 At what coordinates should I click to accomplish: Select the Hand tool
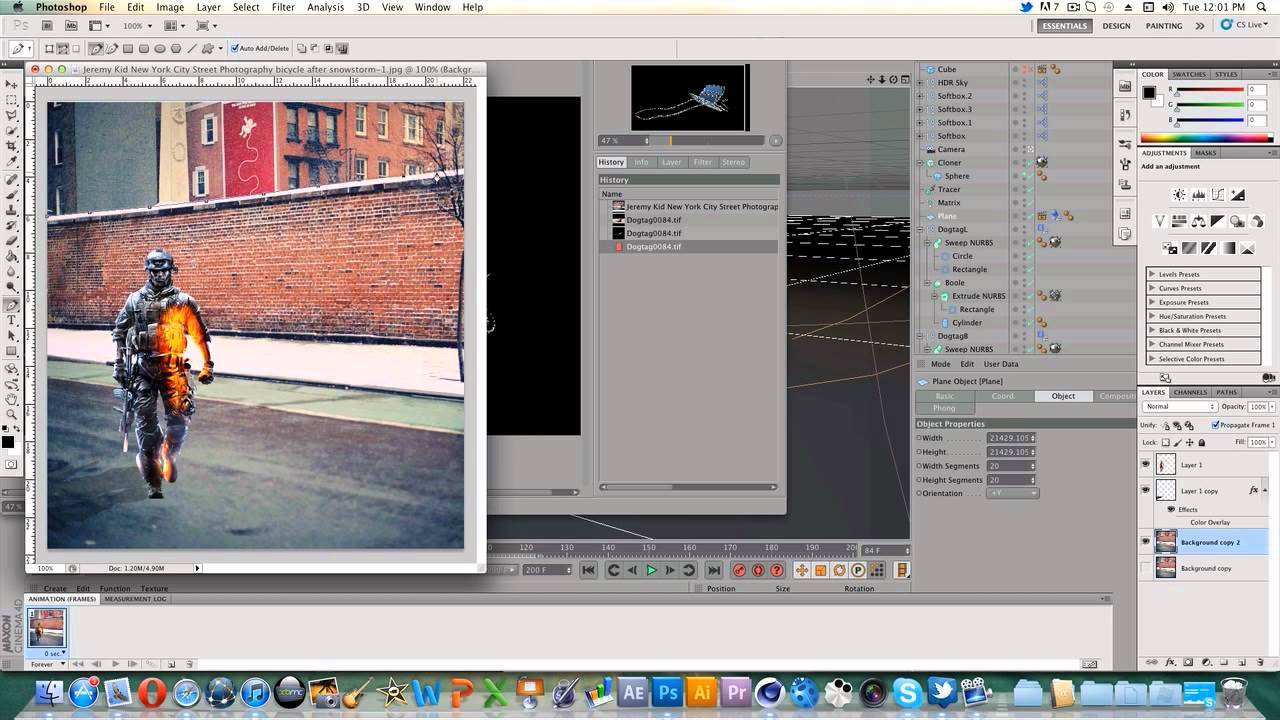[12, 398]
